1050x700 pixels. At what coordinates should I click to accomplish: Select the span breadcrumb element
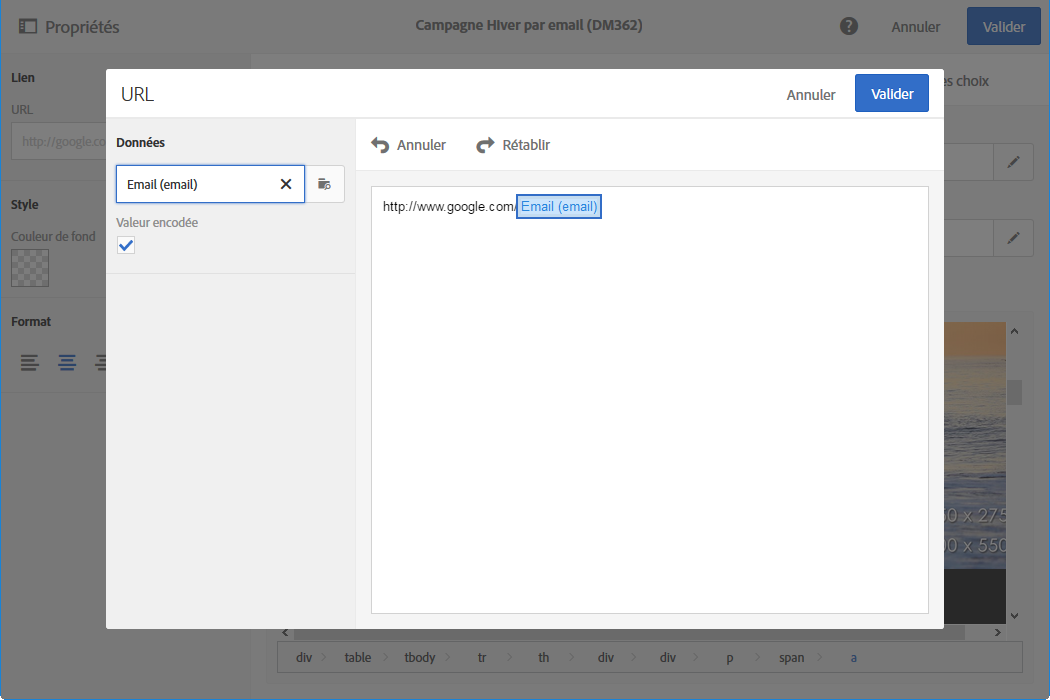(793, 657)
